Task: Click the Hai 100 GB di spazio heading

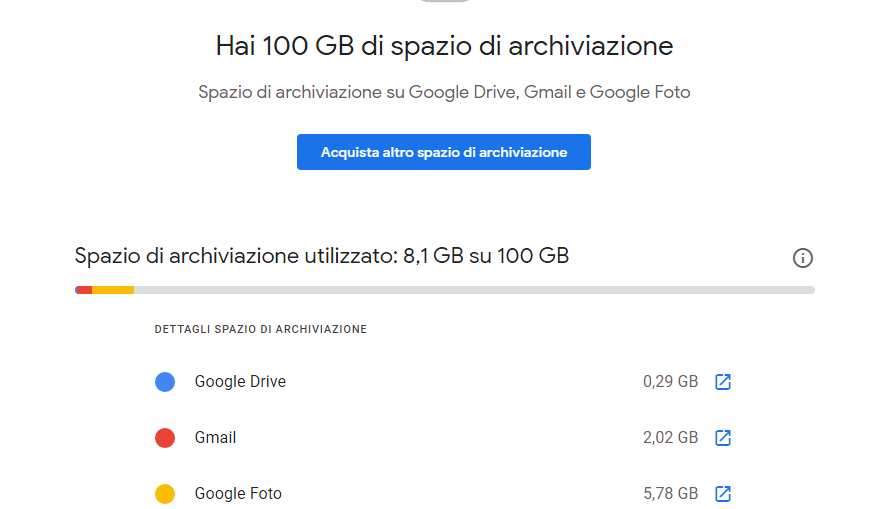Action: (x=444, y=46)
